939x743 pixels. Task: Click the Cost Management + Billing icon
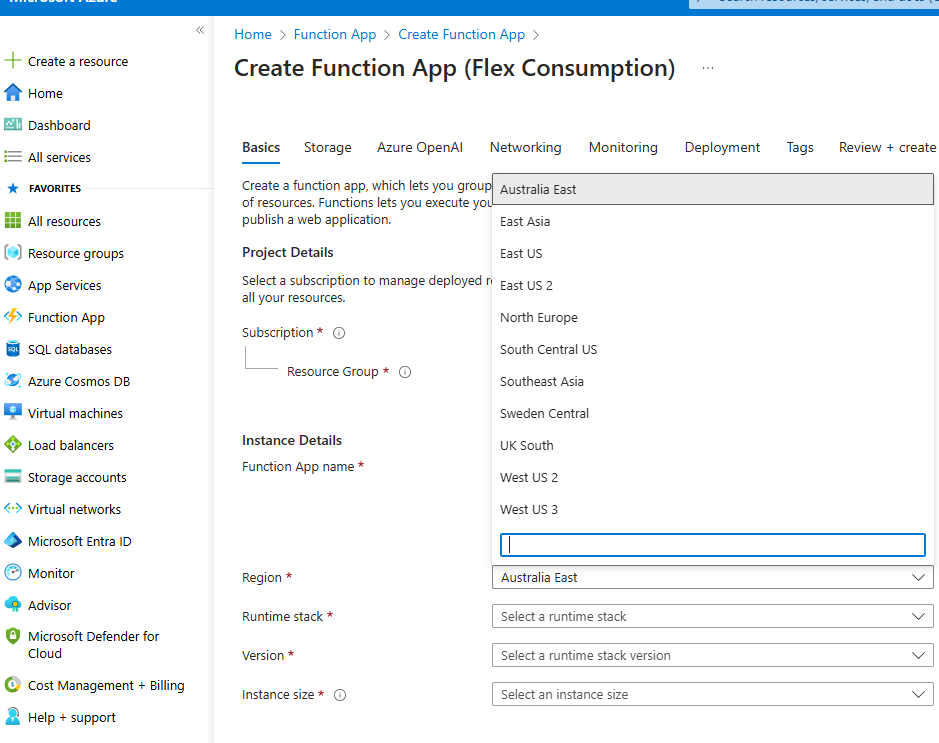[13, 684]
